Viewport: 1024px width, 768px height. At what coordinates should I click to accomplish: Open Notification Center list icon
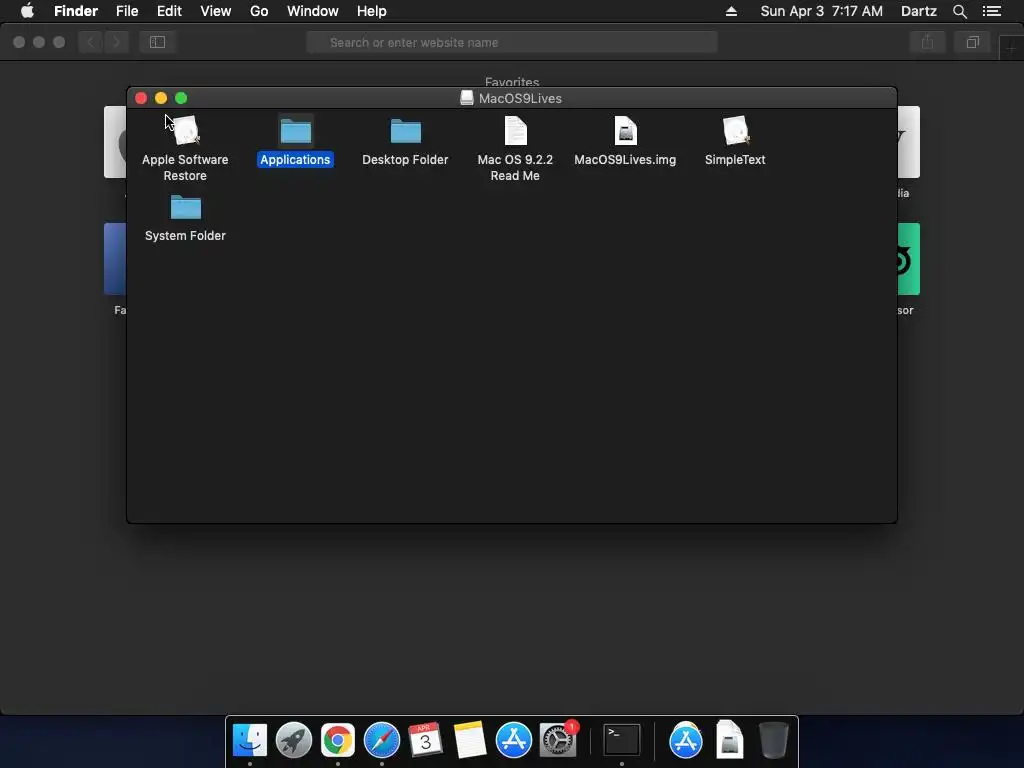992,11
